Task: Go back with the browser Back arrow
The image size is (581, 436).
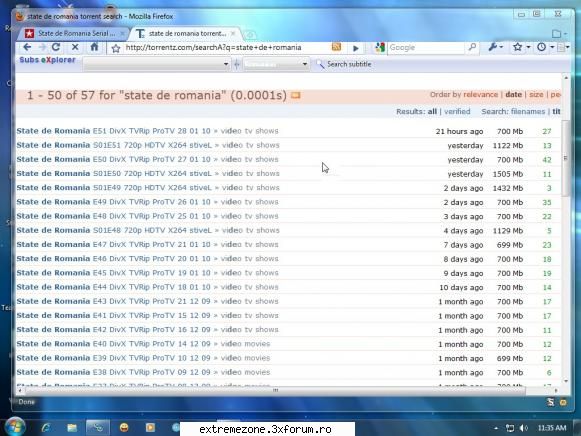Action: coord(27,47)
